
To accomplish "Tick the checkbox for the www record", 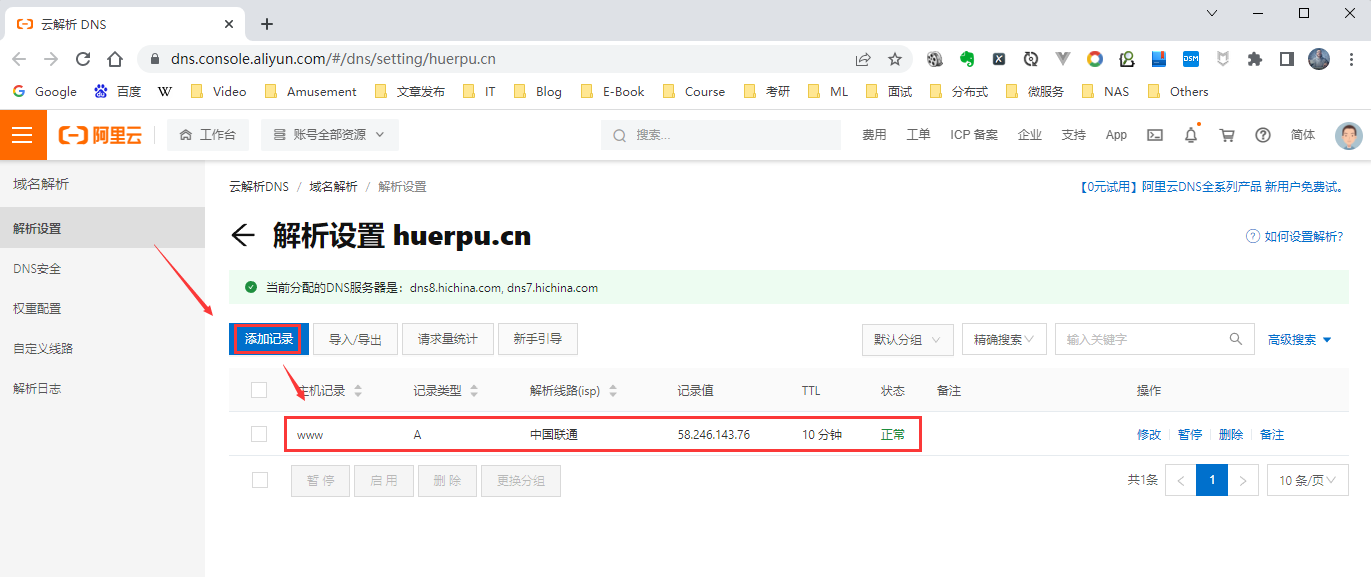I will pyautogui.click(x=259, y=434).
